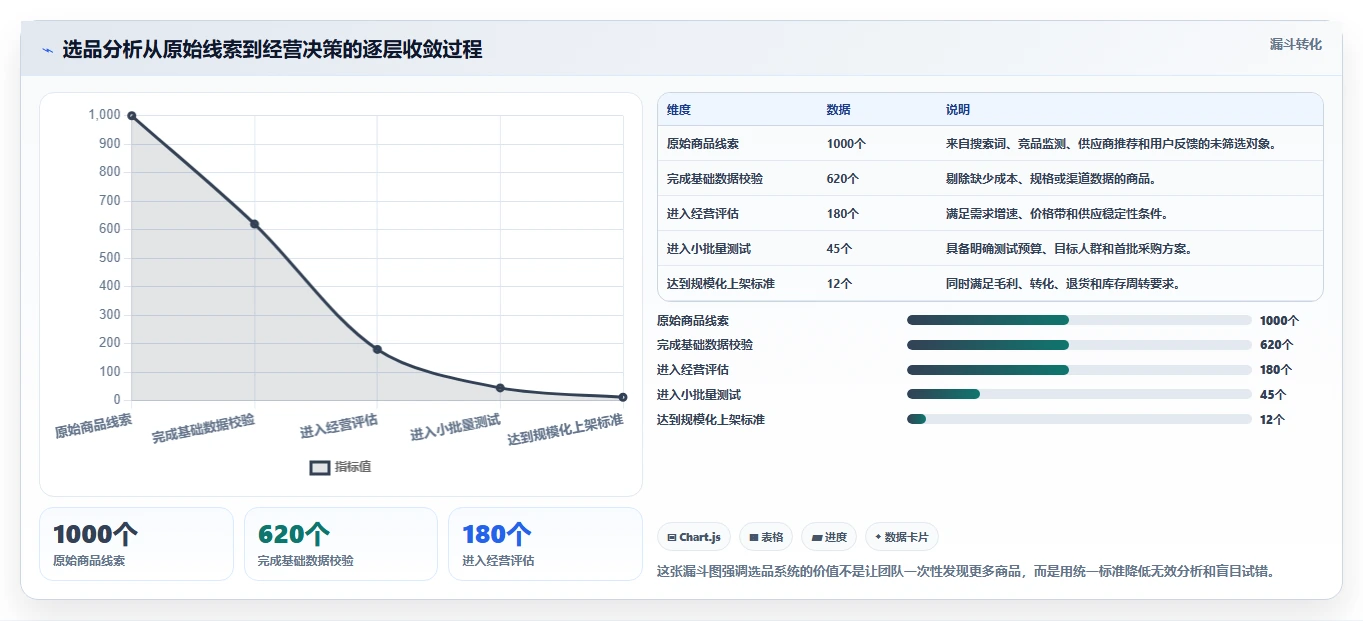The width and height of the screenshot is (1363, 621).
Task: Click the description starting 具备明确测试预算
Action: (x=1069, y=249)
